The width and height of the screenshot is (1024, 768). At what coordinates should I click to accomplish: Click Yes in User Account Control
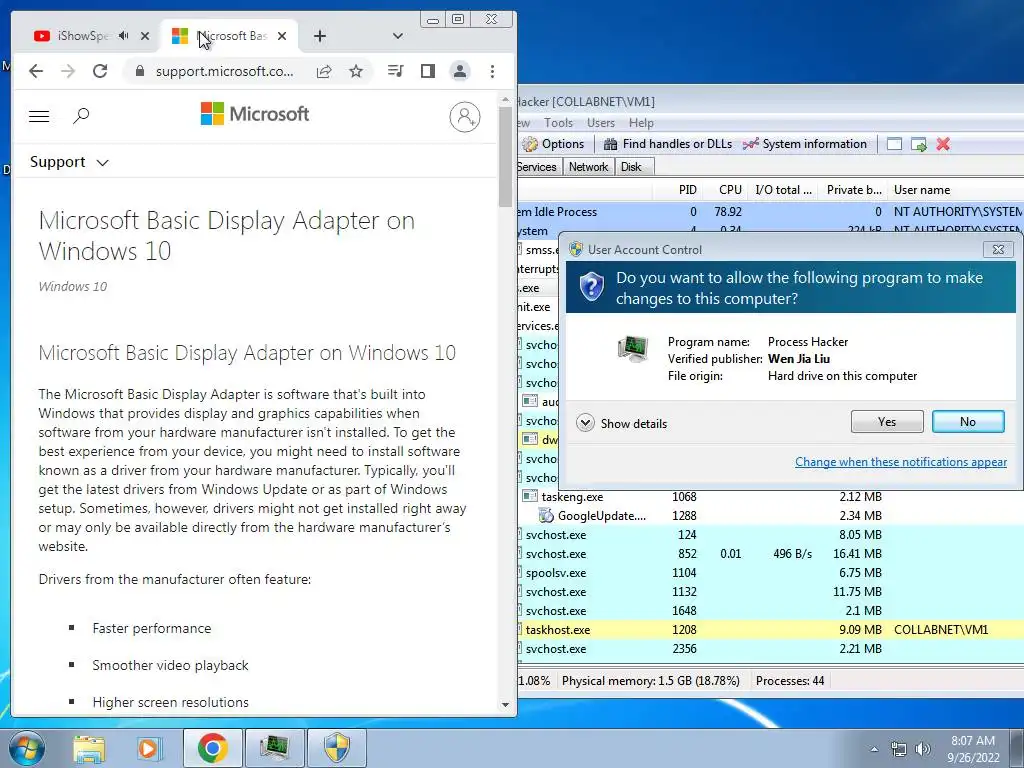[x=887, y=422]
